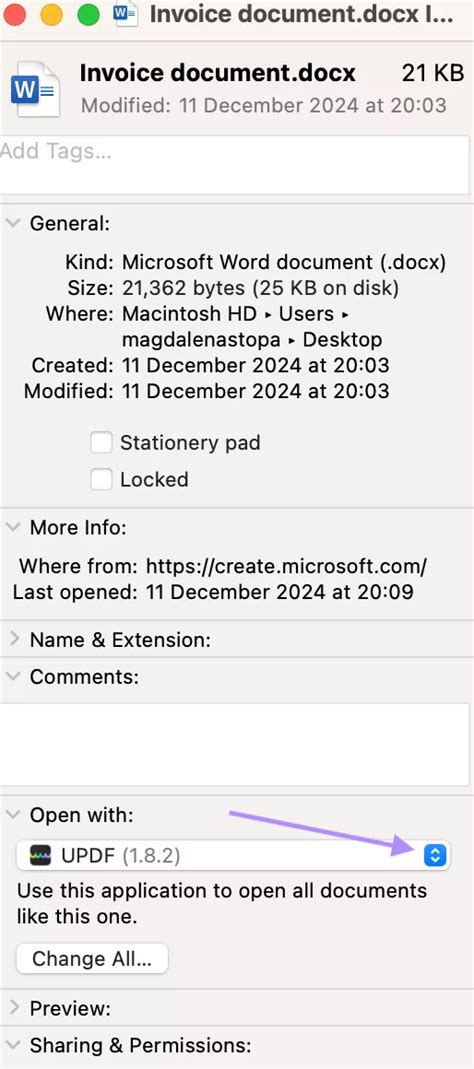
Task: Expand the Preview section
Action: coord(13,1008)
